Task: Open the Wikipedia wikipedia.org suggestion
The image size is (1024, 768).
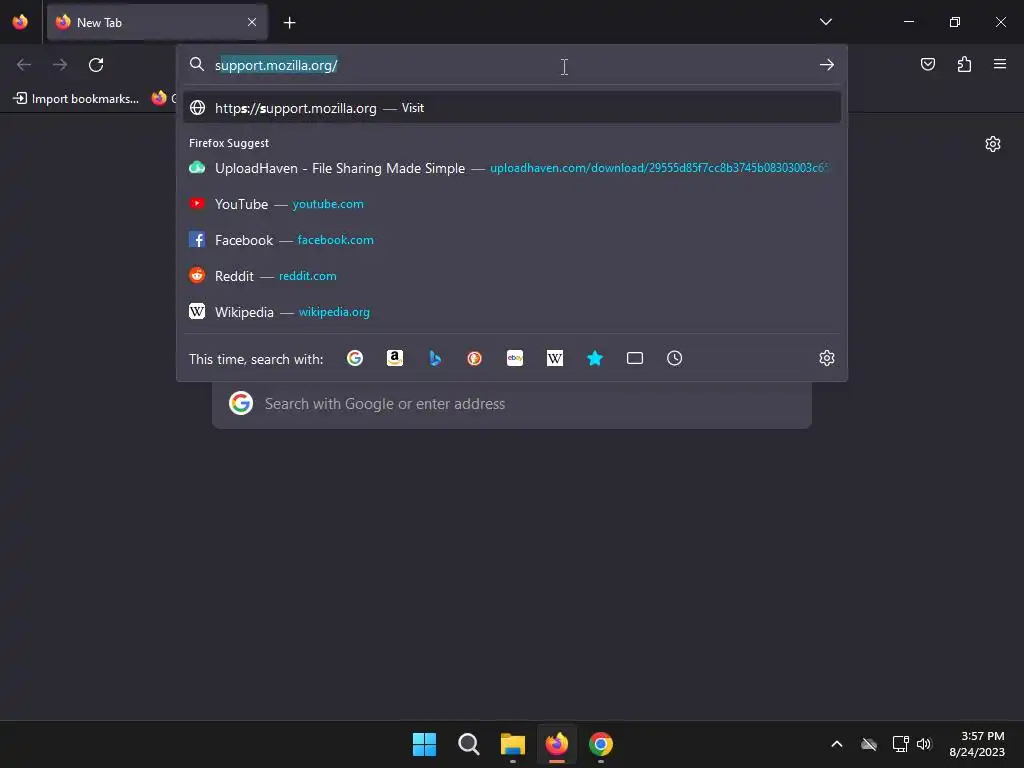Action: 512,312
